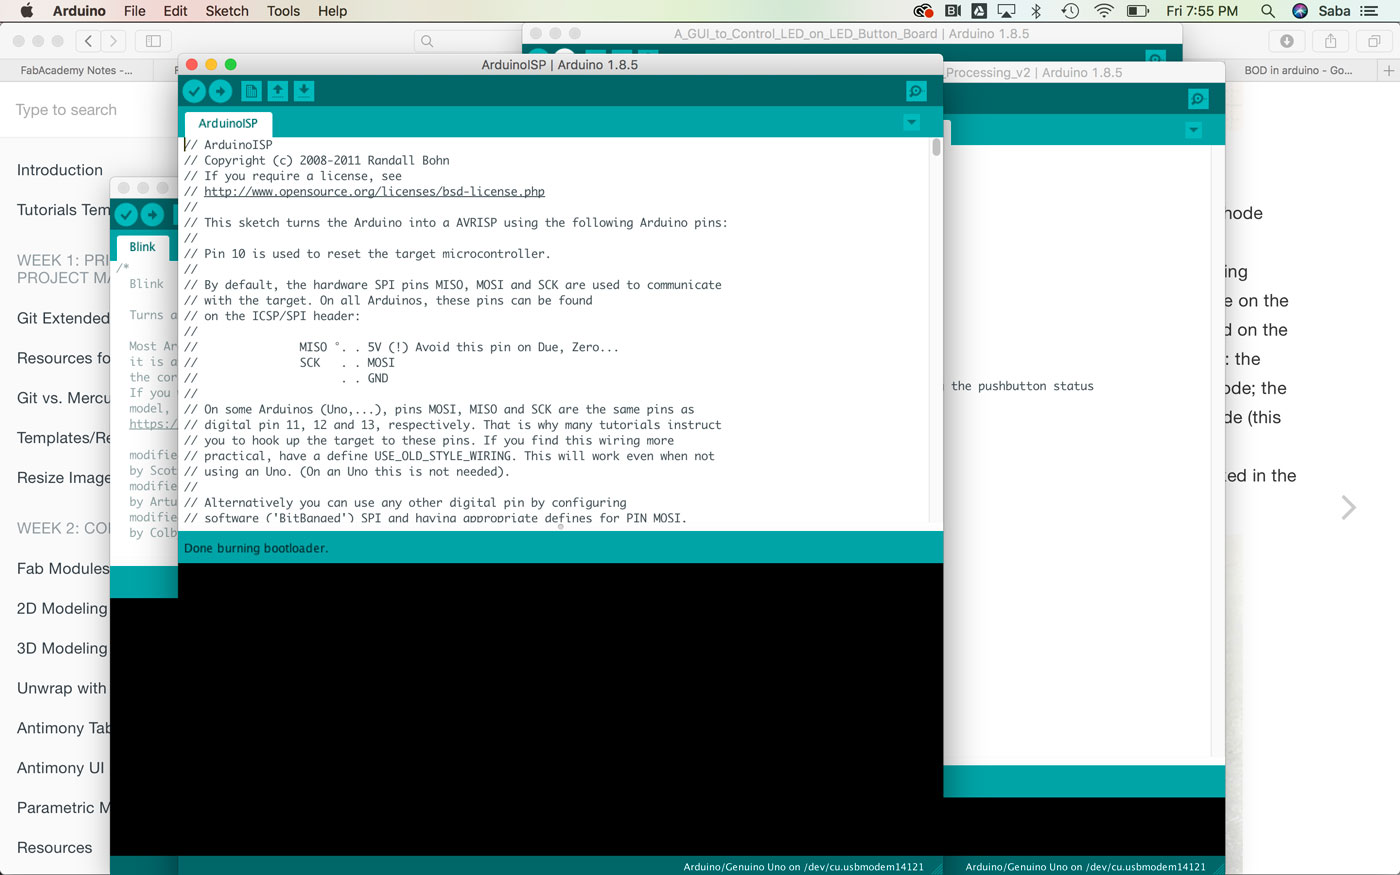Screen dimensions: 1400x875
Task: Go to 3D Modeling in sidebar
Action: click(x=62, y=648)
